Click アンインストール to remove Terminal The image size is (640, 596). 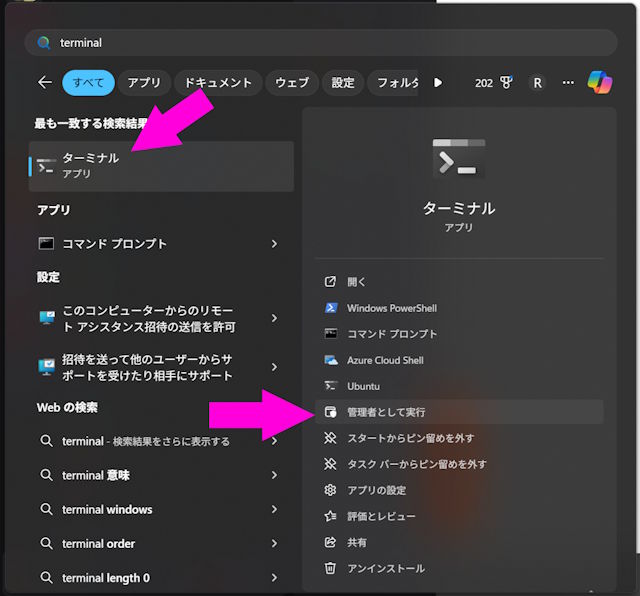click(x=459, y=568)
